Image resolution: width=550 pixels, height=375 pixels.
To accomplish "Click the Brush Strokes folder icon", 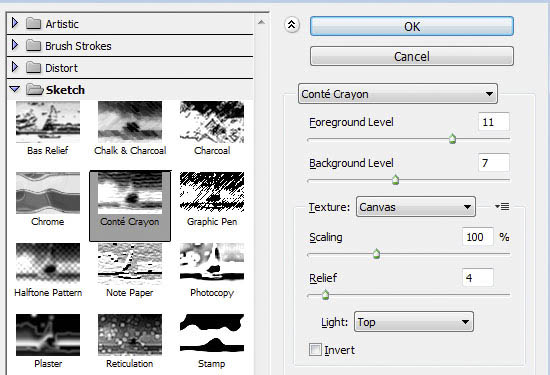I will [34, 45].
